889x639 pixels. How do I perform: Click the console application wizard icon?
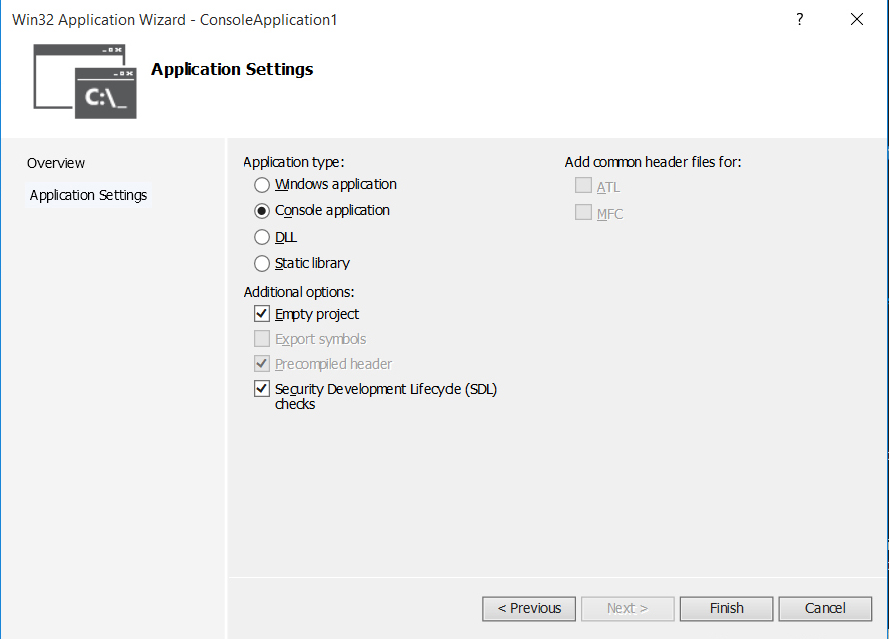[x=85, y=82]
